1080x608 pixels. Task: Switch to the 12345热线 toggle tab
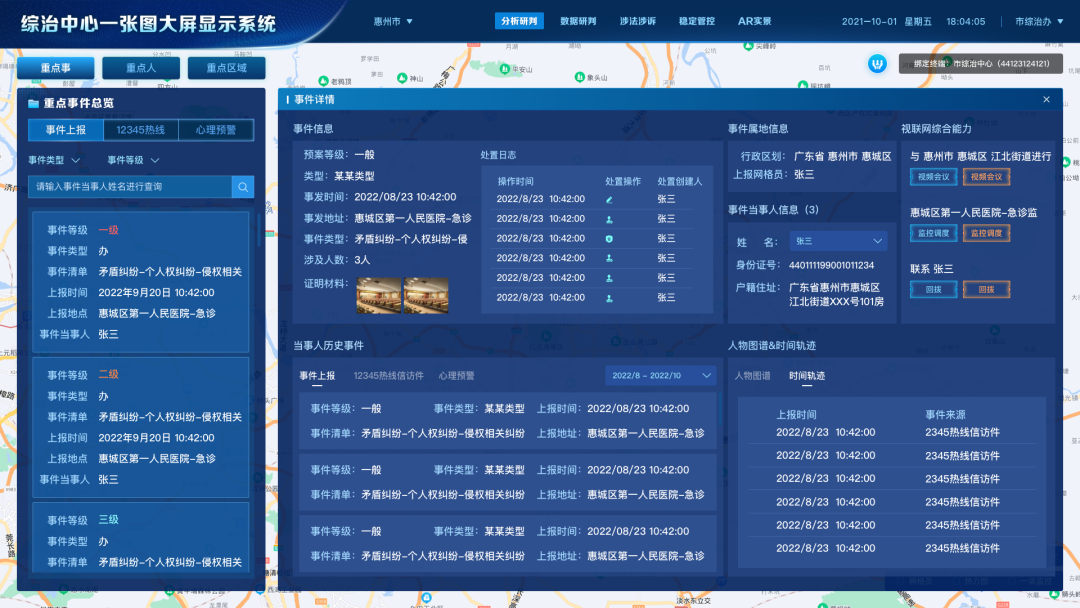(x=140, y=130)
